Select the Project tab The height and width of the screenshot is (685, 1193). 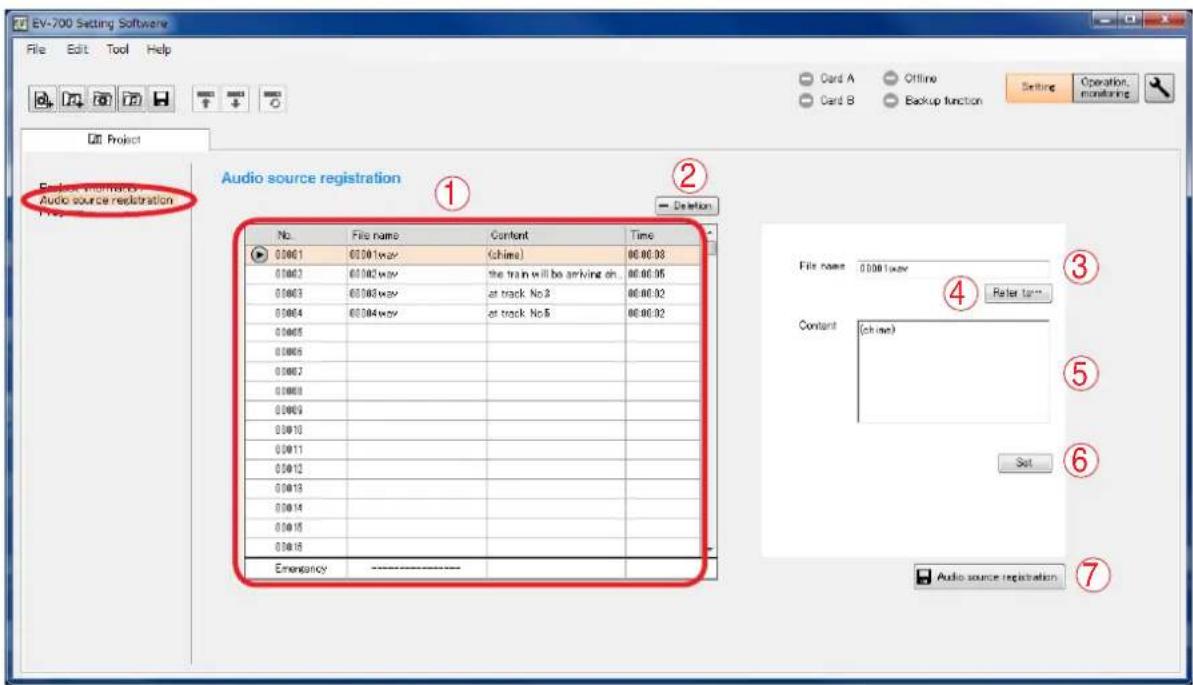click(x=115, y=139)
